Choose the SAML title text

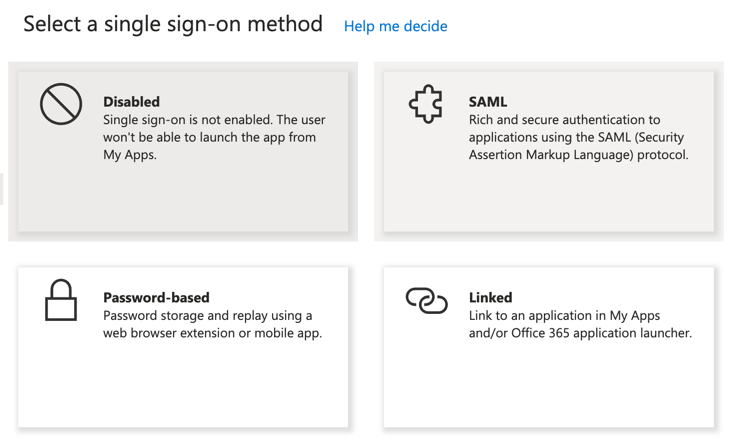click(x=488, y=102)
